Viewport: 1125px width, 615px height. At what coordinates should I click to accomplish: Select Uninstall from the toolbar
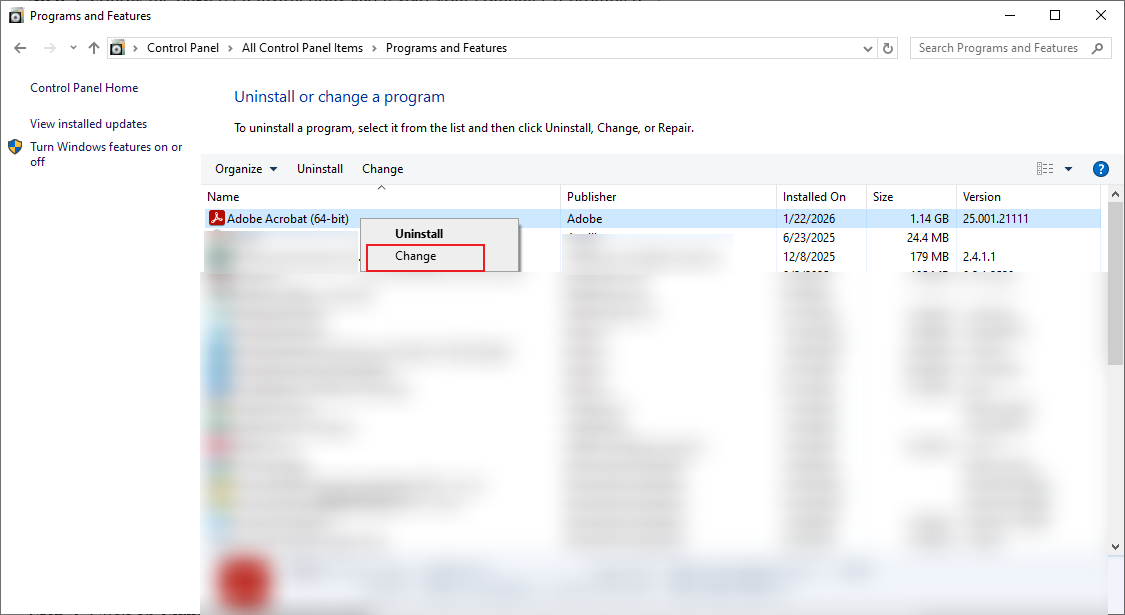(320, 168)
